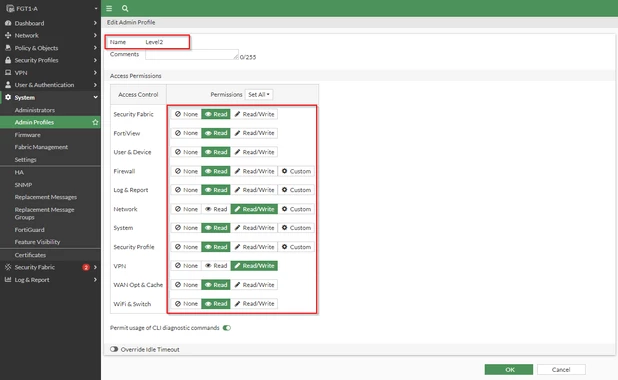Click into the Comments text field

pyautogui.click(x=192, y=54)
